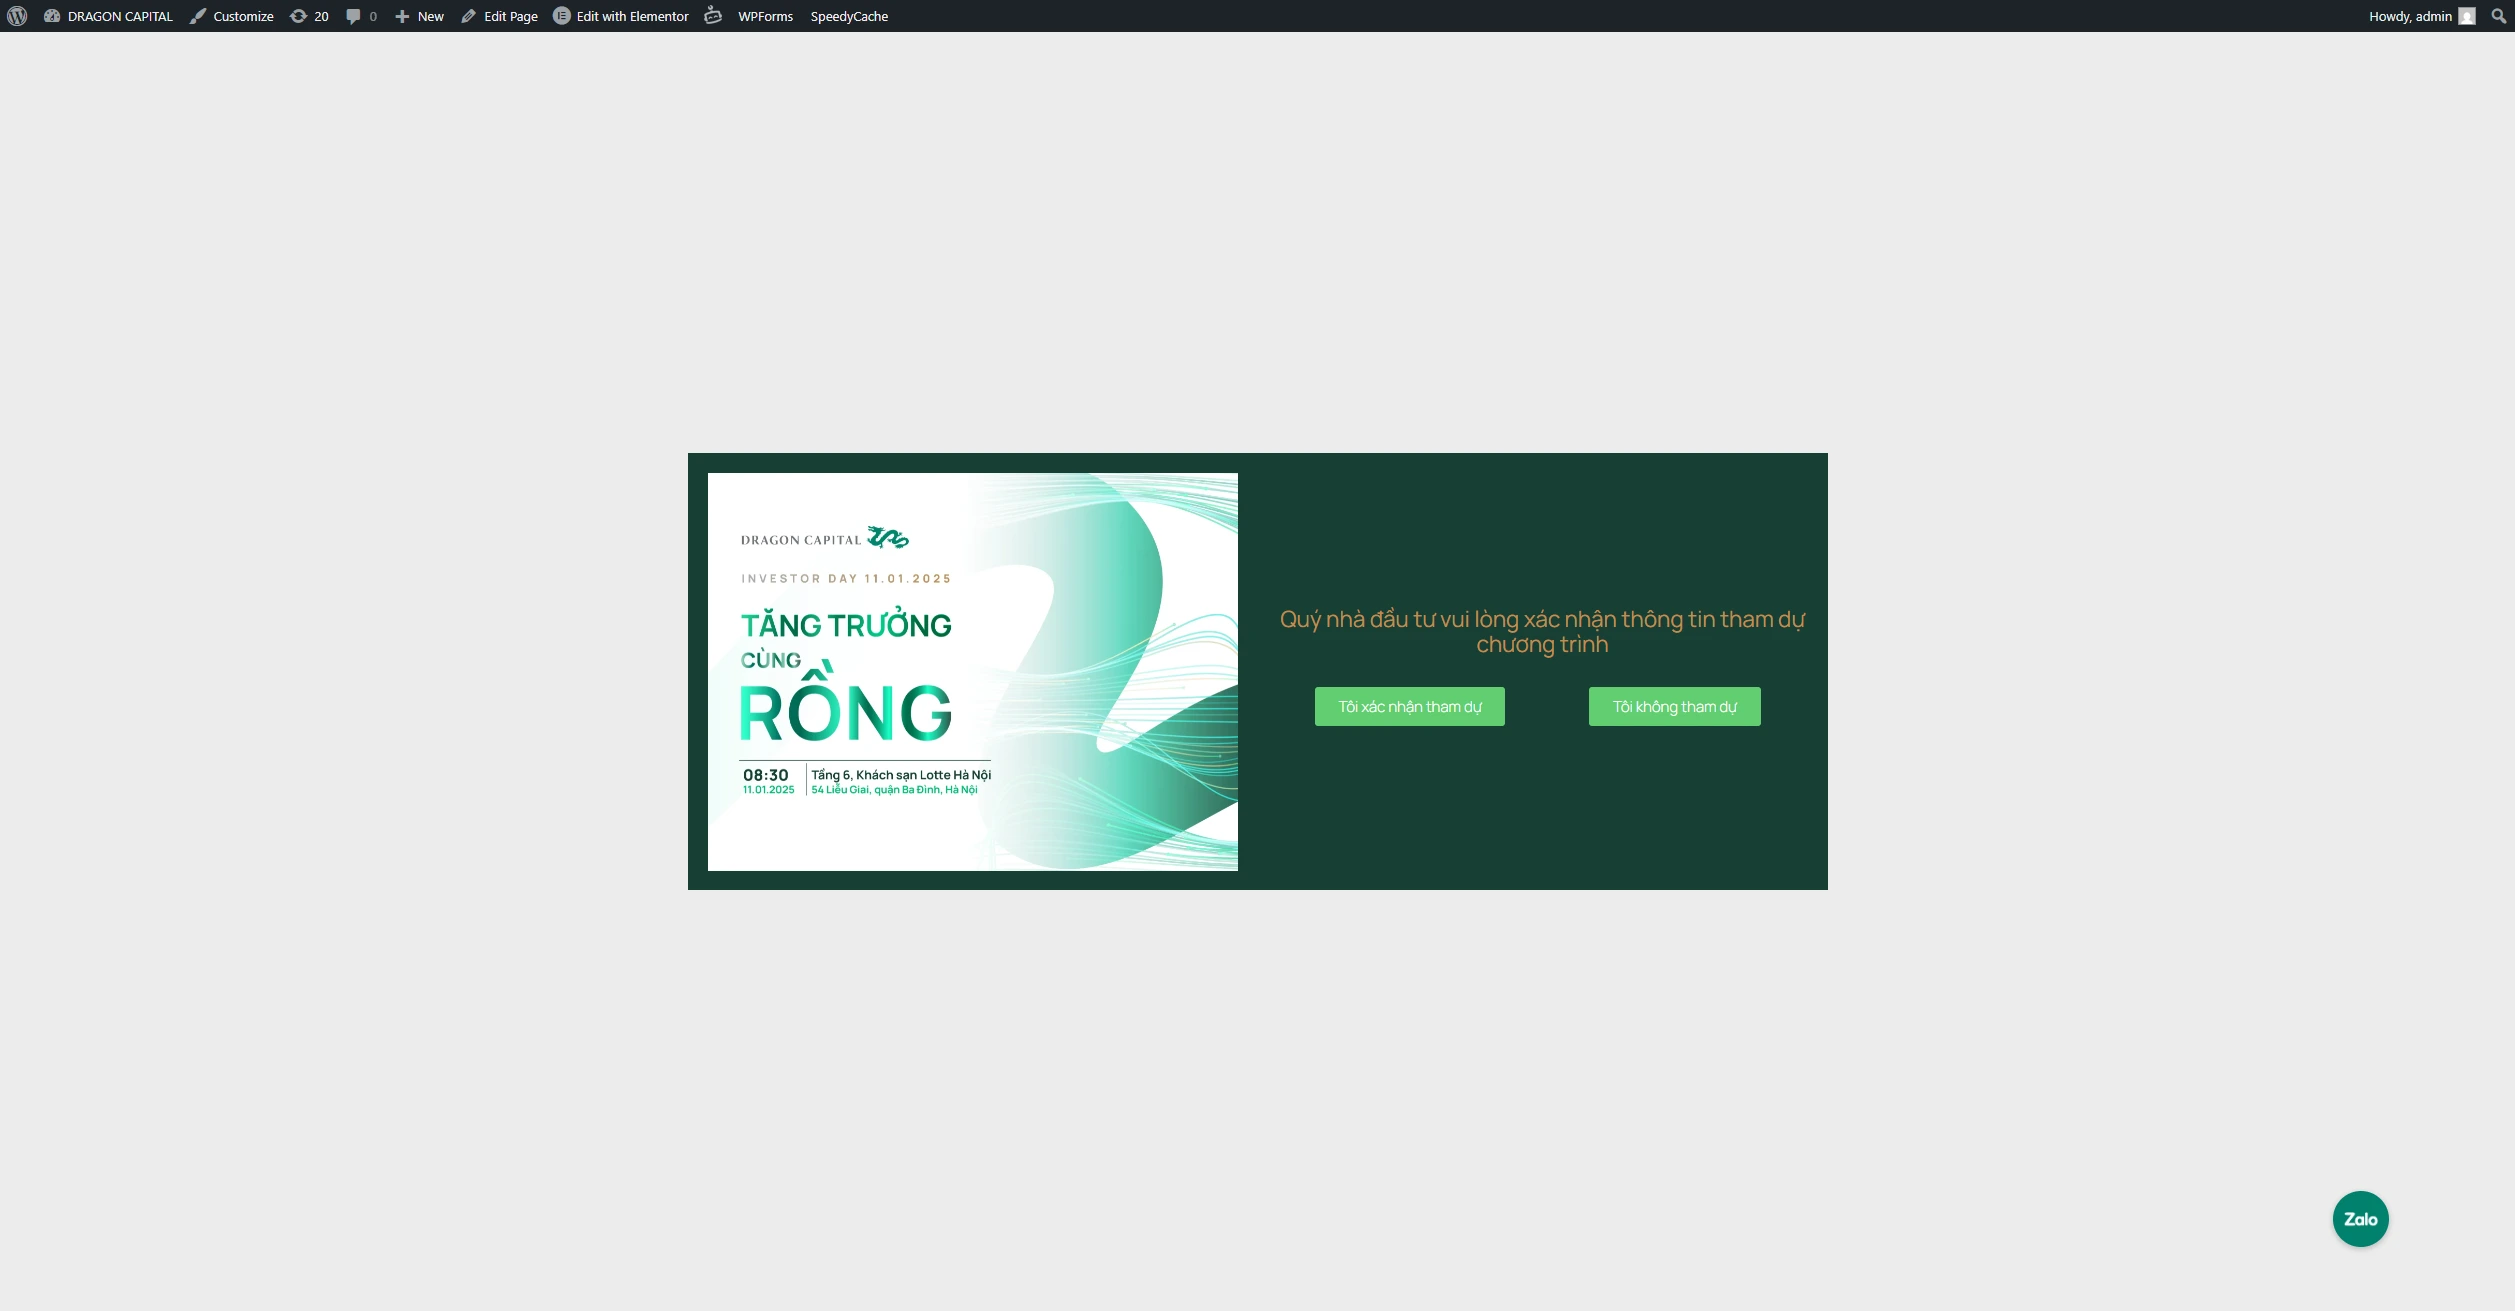Click the Tôi không tham dự button
Viewport: 2515px width, 1311px height.
point(1674,706)
